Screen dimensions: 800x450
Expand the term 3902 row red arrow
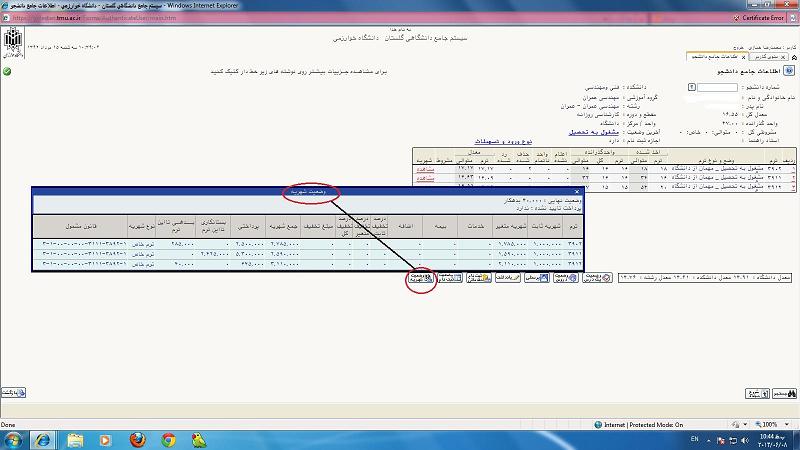click(793, 166)
